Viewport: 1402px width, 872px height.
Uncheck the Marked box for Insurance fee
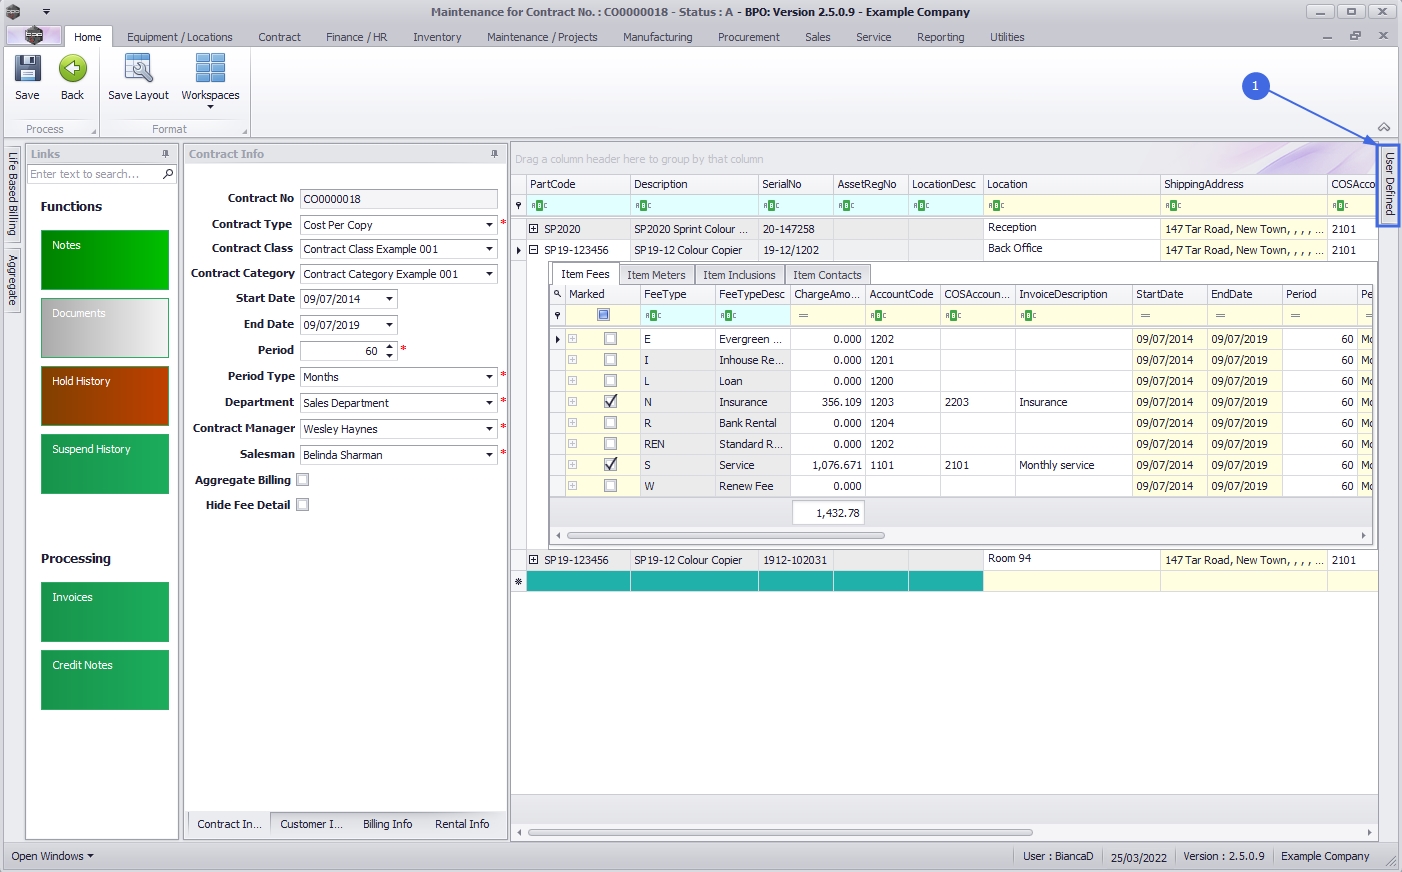click(610, 402)
